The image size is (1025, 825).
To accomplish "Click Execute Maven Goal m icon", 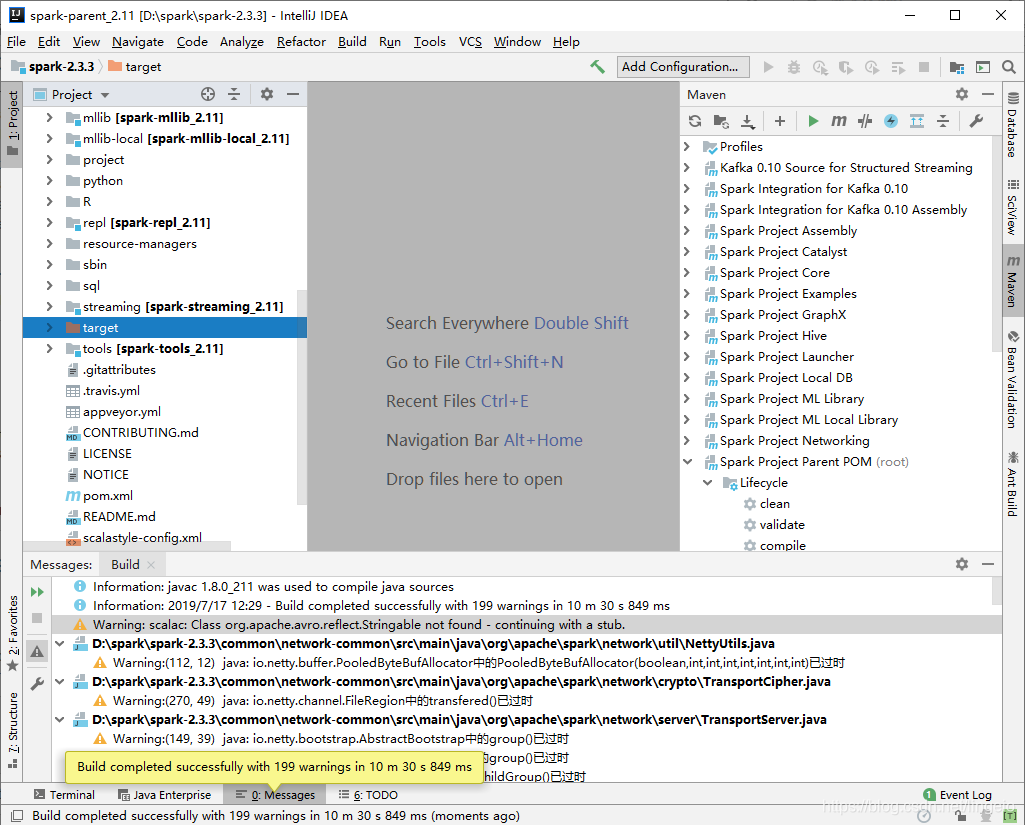I will [x=839, y=121].
